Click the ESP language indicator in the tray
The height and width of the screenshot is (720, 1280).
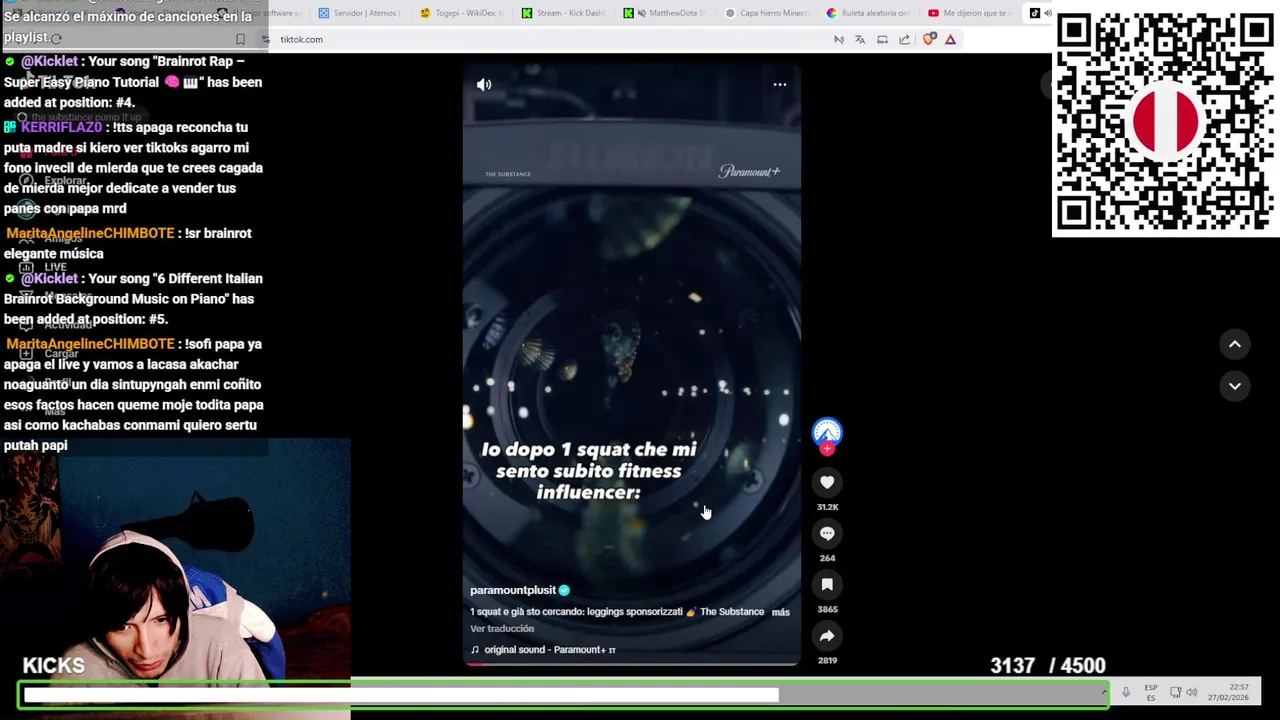(x=1151, y=692)
